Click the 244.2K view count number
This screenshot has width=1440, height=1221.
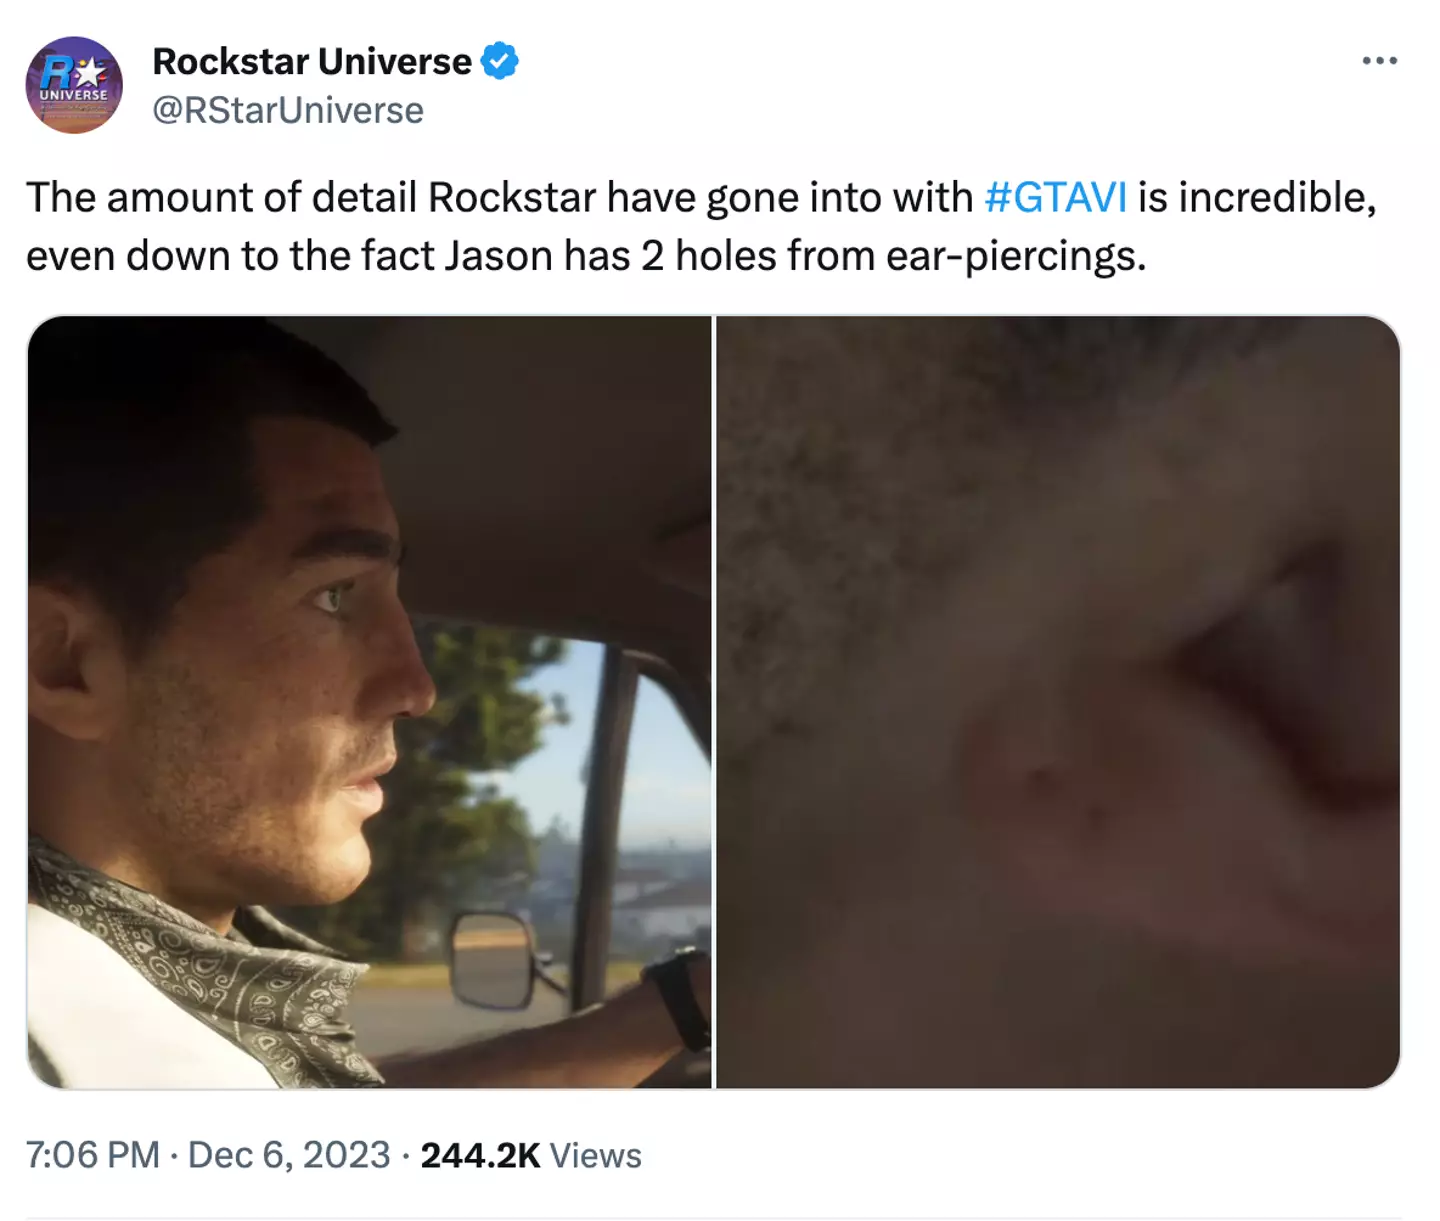click(480, 1155)
